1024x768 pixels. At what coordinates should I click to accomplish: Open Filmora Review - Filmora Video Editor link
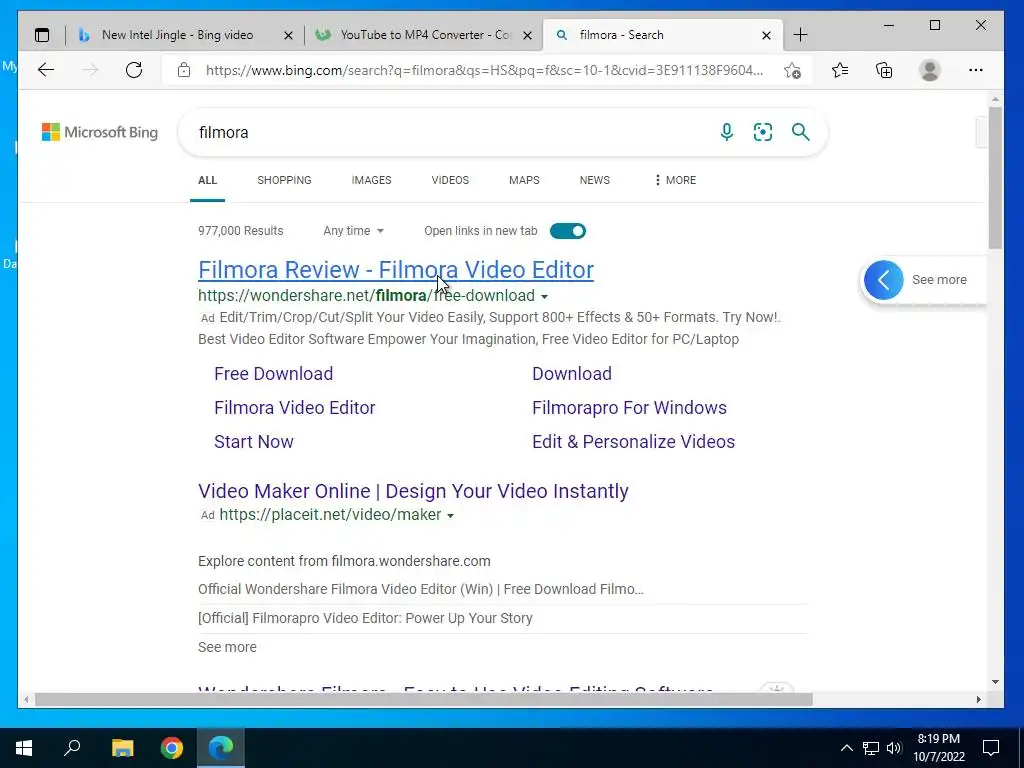396,270
